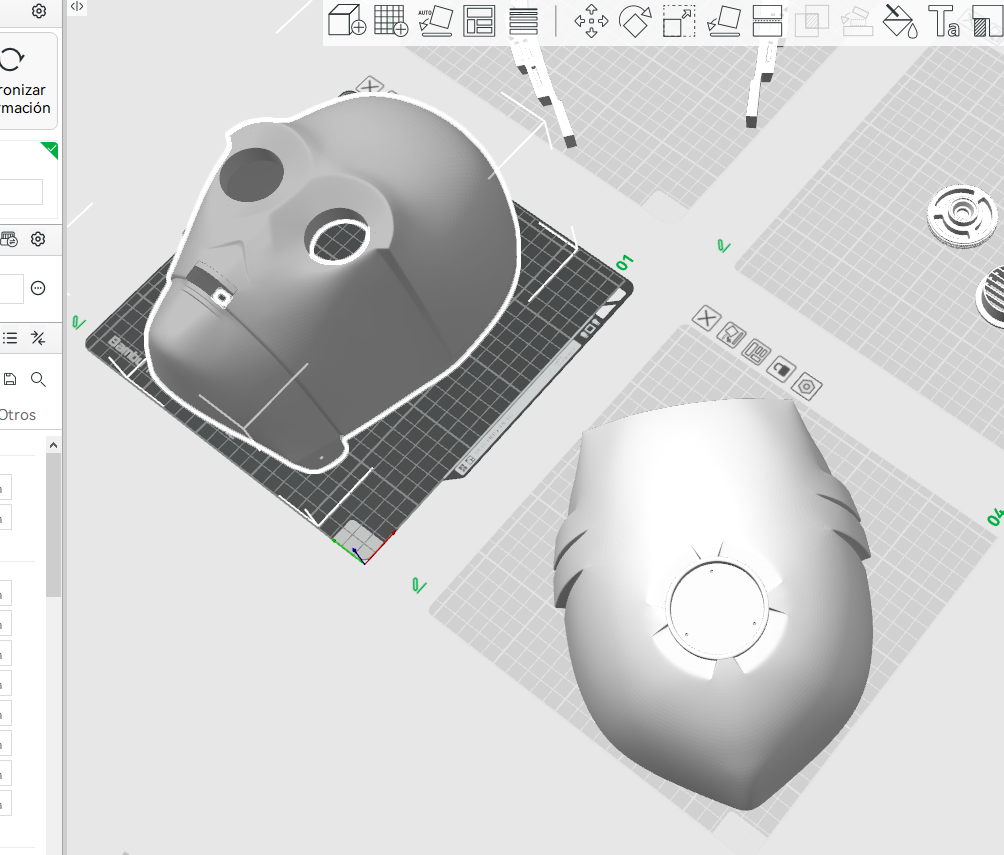Click the greyed Support painting tool
The image size is (1004, 855).
pyautogui.click(x=856, y=20)
